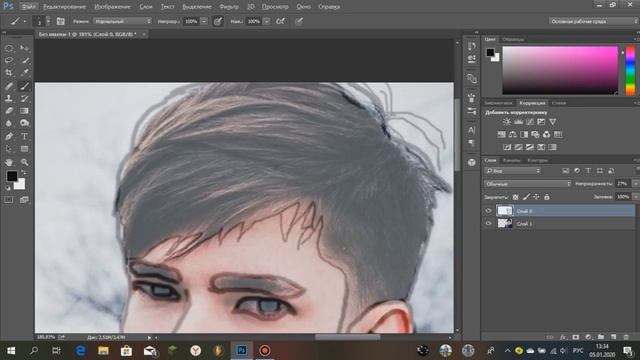The height and width of the screenshot is (360, 640).
Task: Select the Clone Stamp tool
Action: 9,98
